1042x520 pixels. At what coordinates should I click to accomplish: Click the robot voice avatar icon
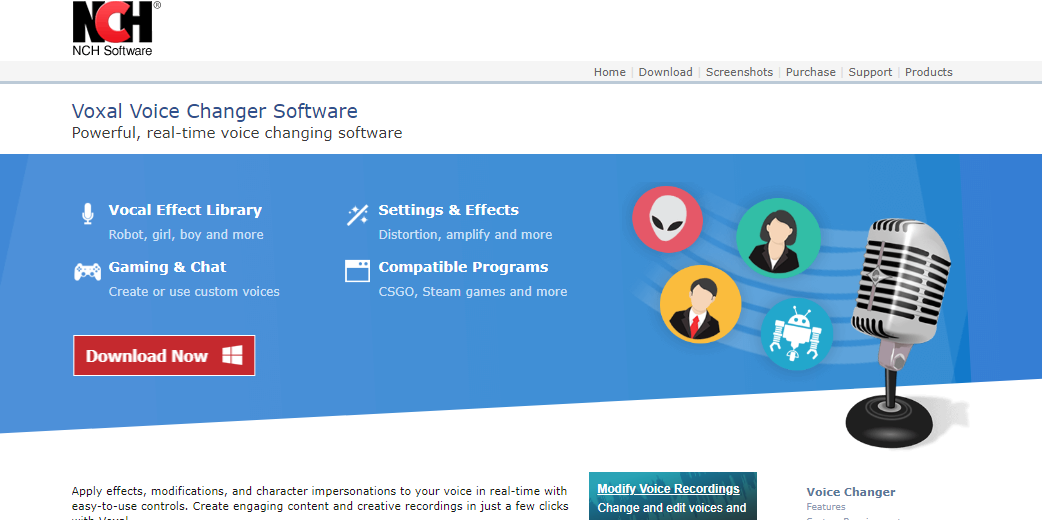[x=796, y=334]
